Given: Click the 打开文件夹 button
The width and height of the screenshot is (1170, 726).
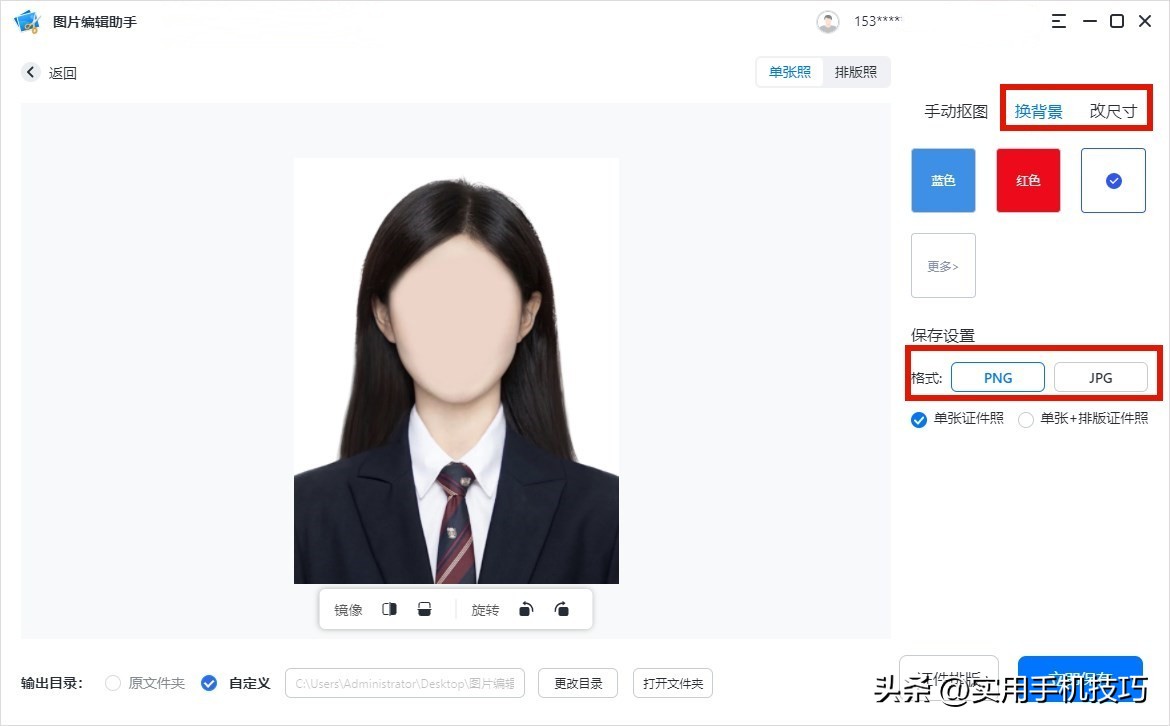Looking at the screenshot, I should coord(672,683).
